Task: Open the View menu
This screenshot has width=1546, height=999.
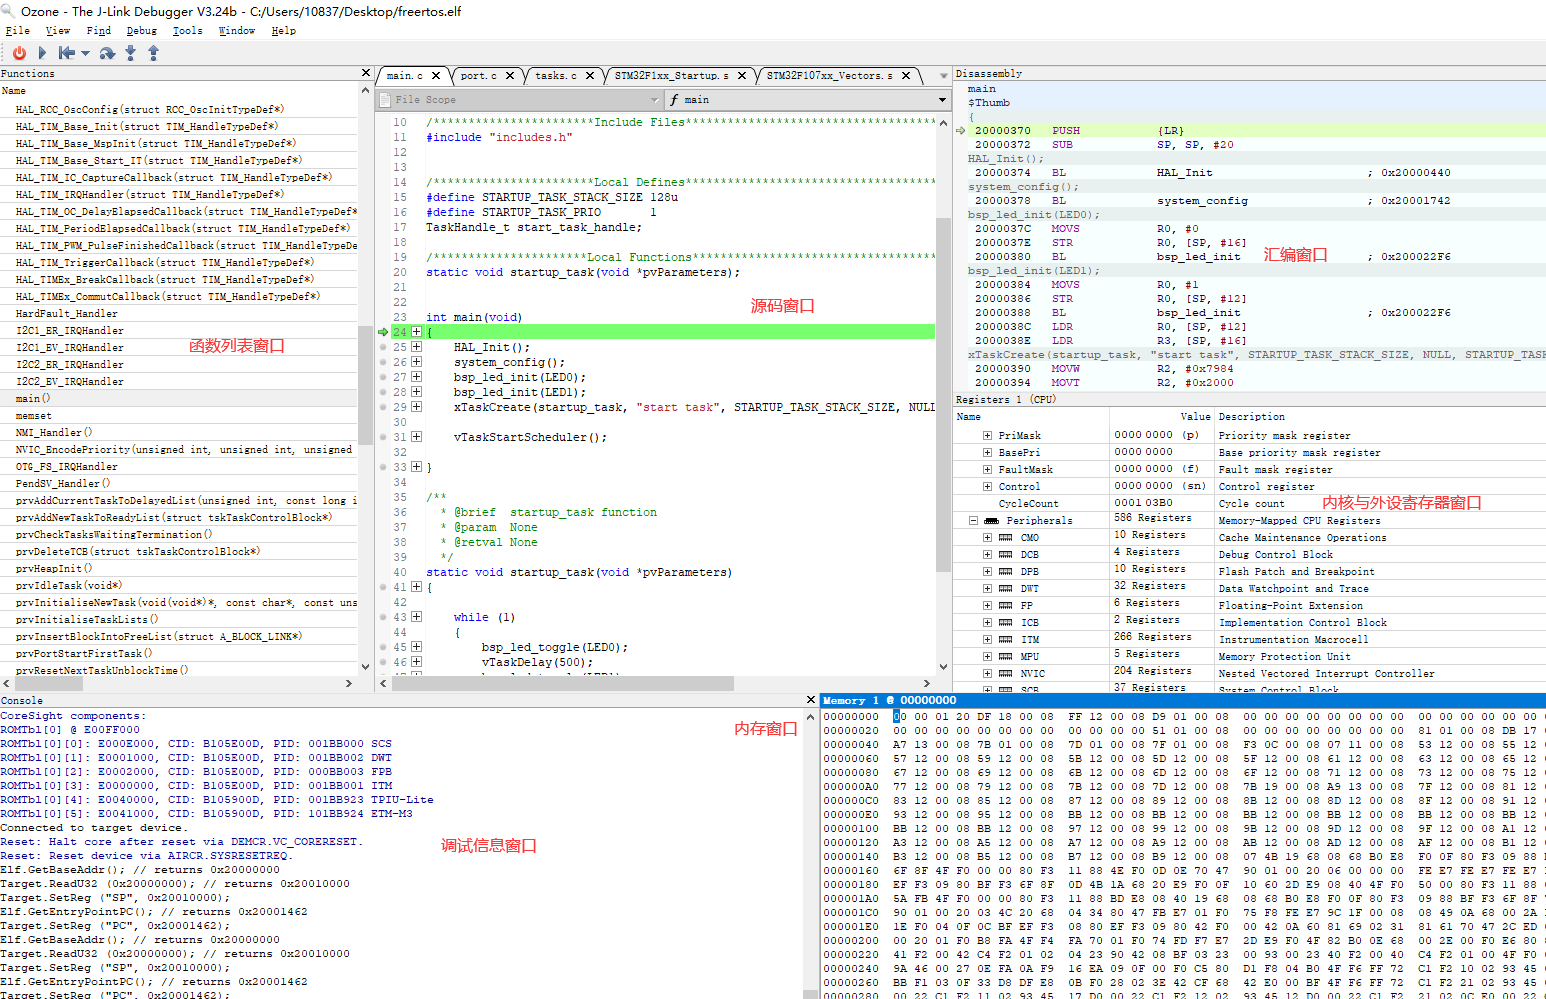Action: pyautogui.click(x=58, y=31)
